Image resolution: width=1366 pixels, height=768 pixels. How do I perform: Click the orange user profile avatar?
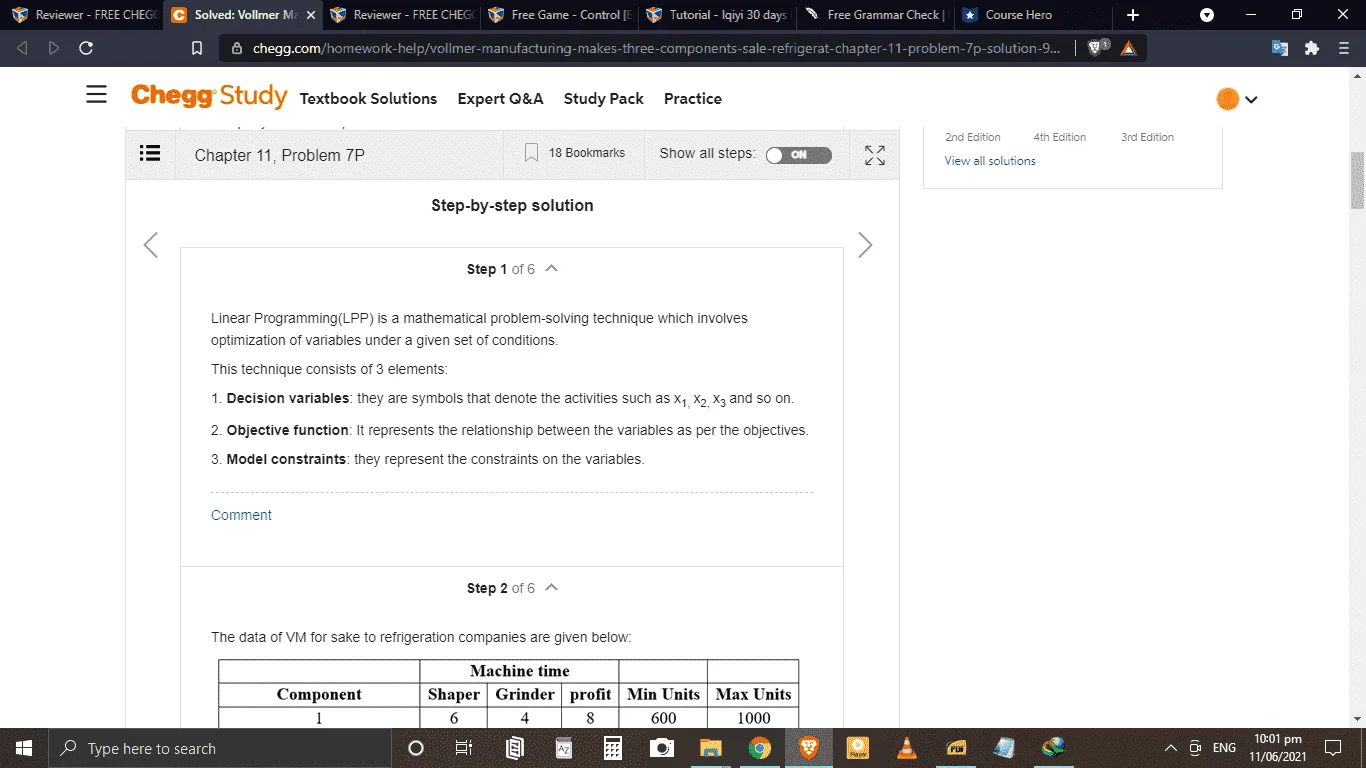pos(1227,99)
